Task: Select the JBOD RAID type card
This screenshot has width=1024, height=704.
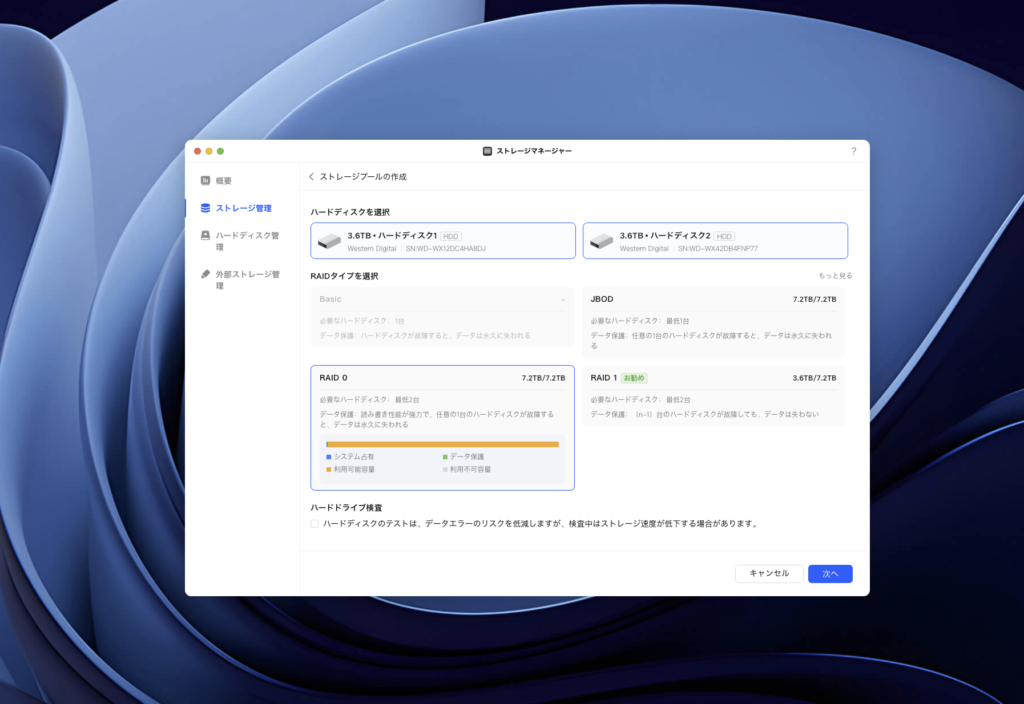Action: coord(713,322)
